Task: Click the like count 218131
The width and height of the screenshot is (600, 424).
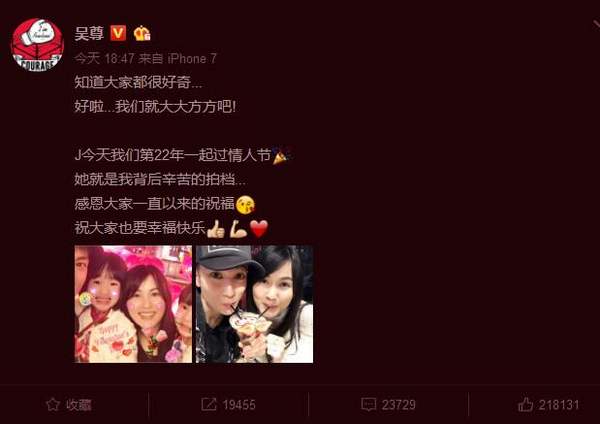Action: 559,405
